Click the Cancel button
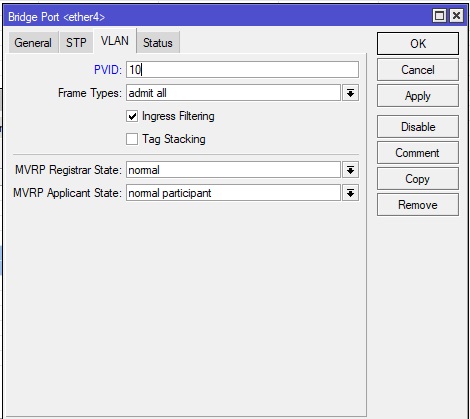470x419 pixels. 418,70
